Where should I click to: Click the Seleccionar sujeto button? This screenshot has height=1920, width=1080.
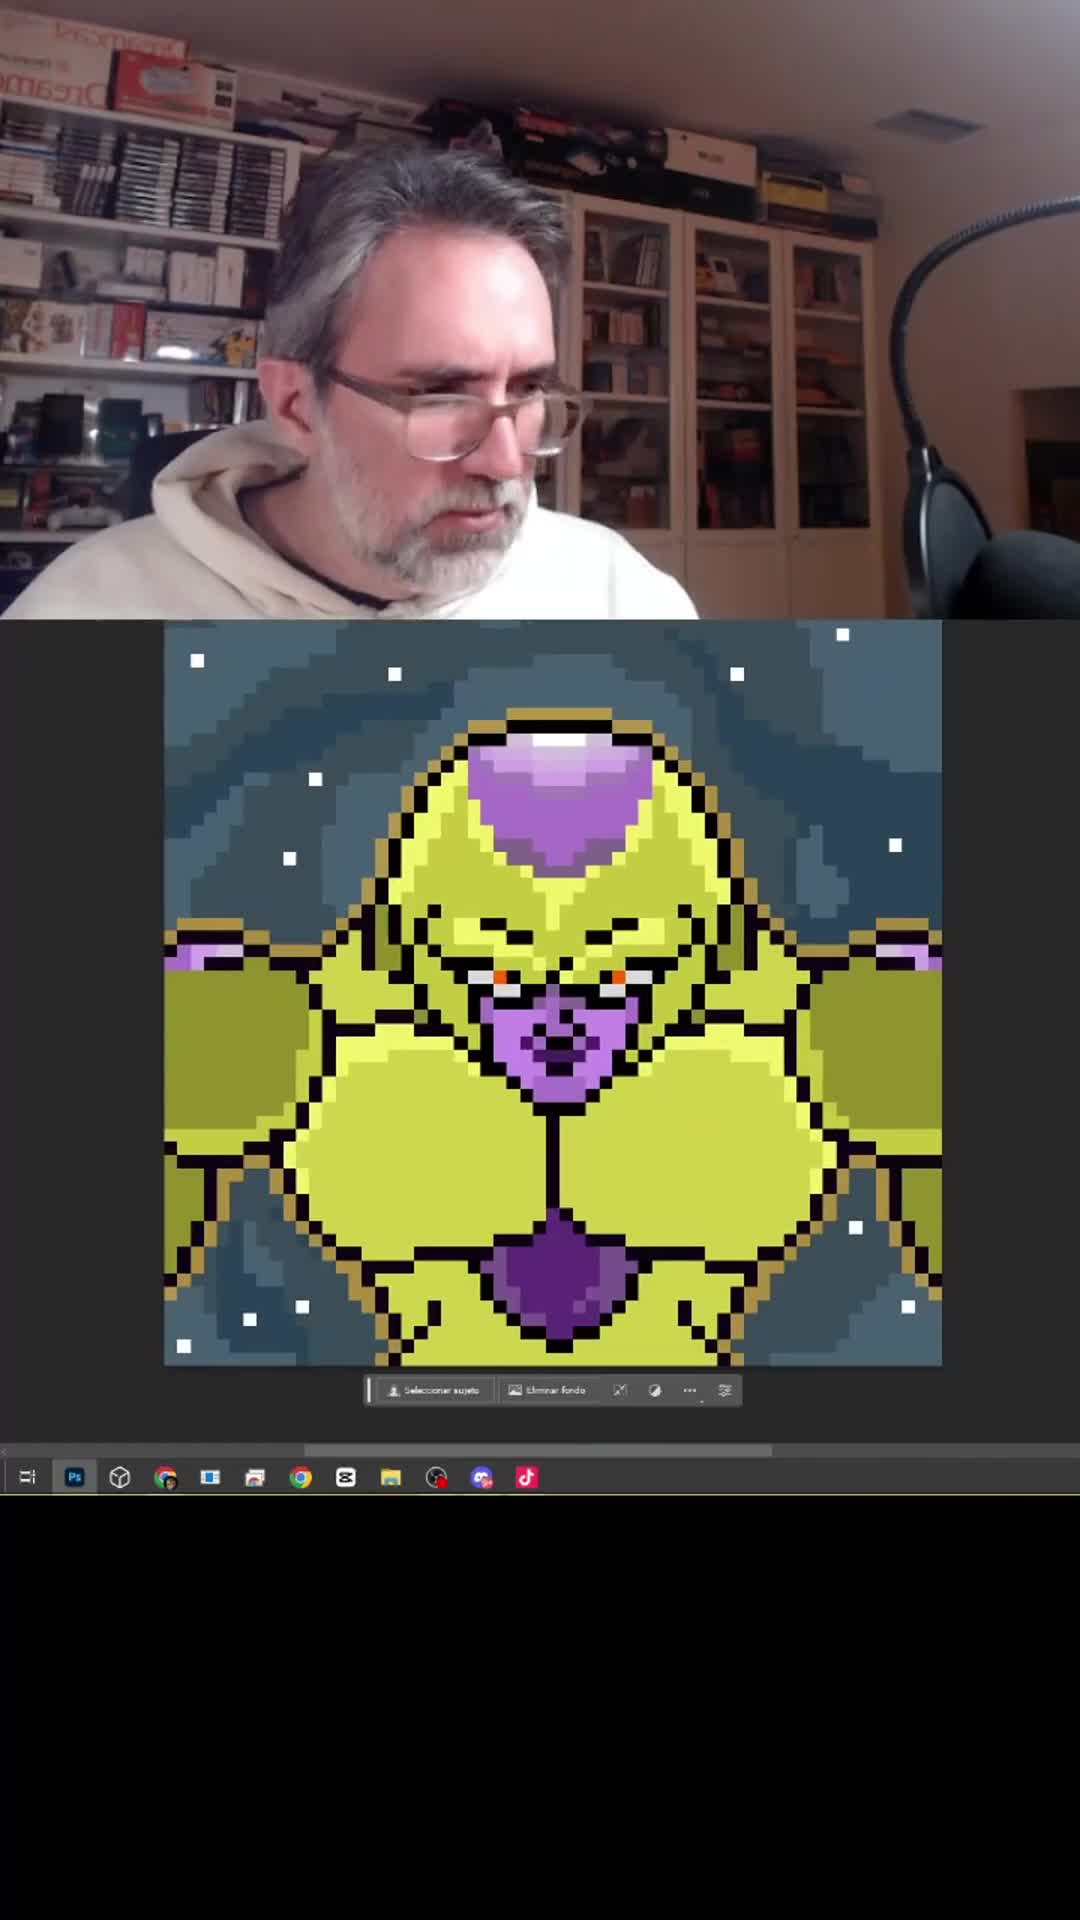(x=433, y=1390)
